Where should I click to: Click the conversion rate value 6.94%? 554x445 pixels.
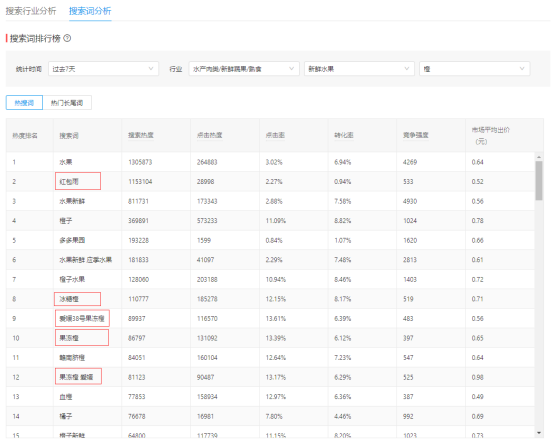343,162
